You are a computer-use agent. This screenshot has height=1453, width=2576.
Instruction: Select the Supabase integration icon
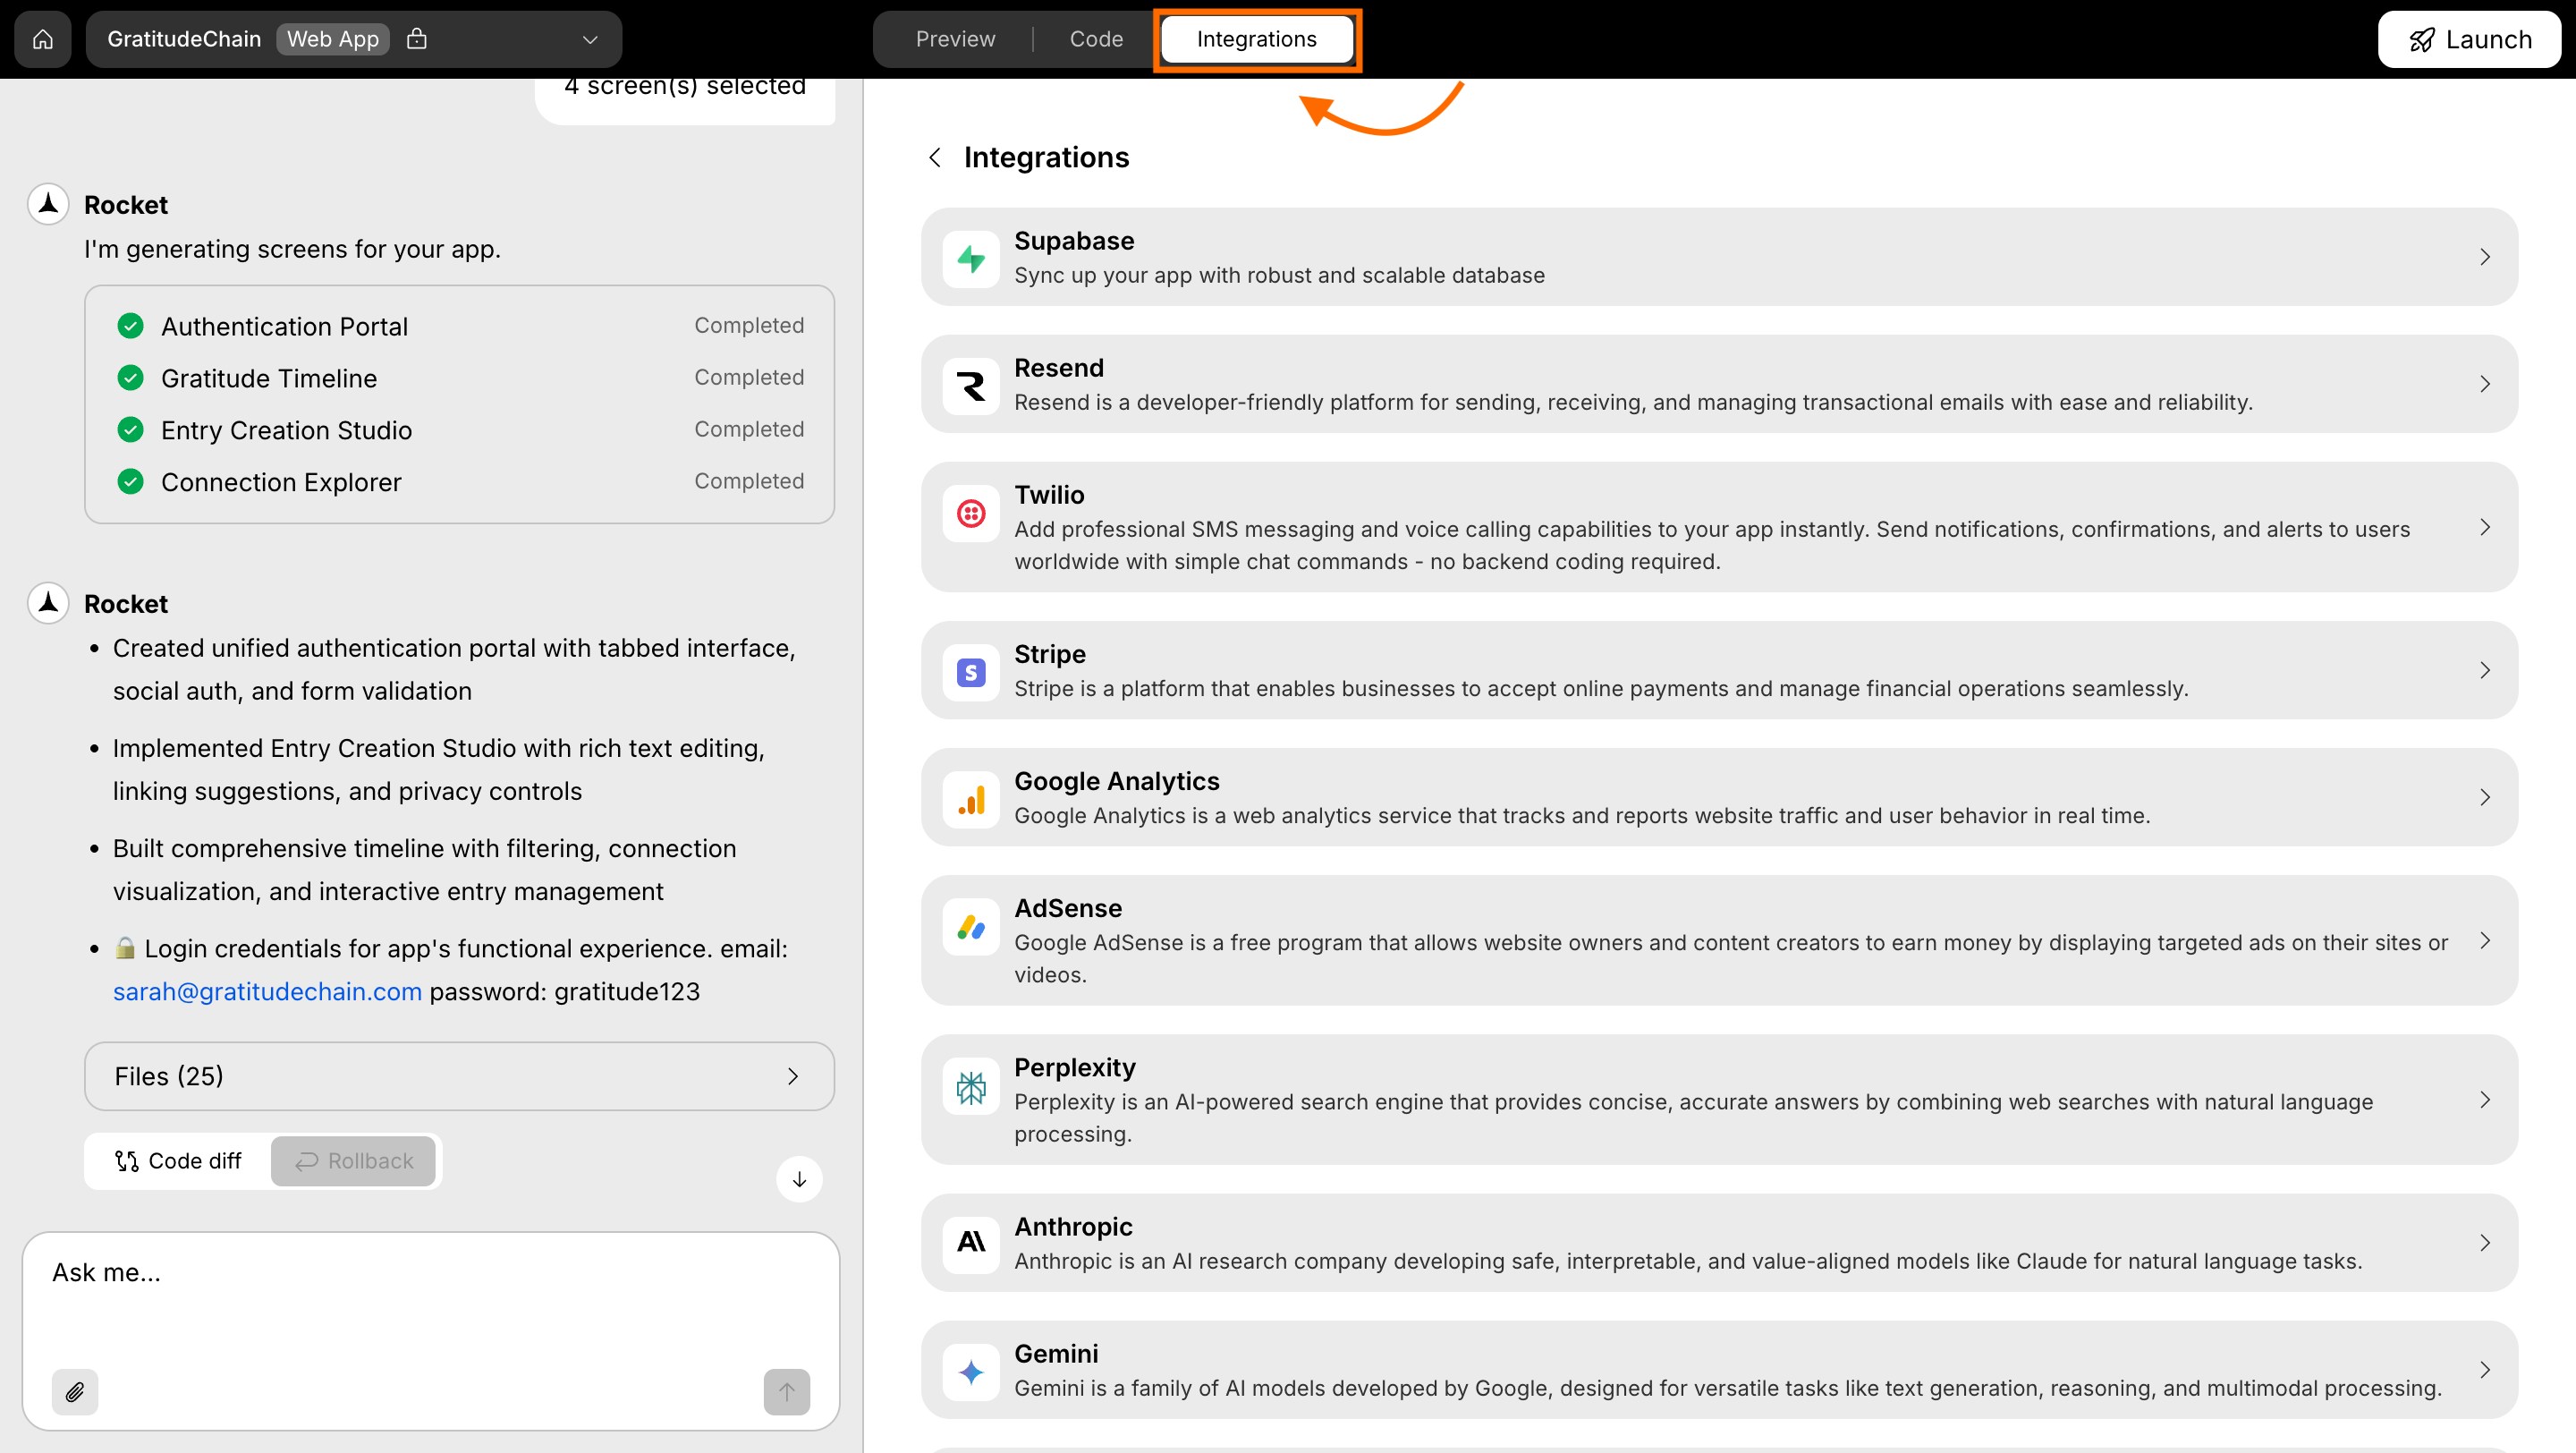click(x=970, y=258)
